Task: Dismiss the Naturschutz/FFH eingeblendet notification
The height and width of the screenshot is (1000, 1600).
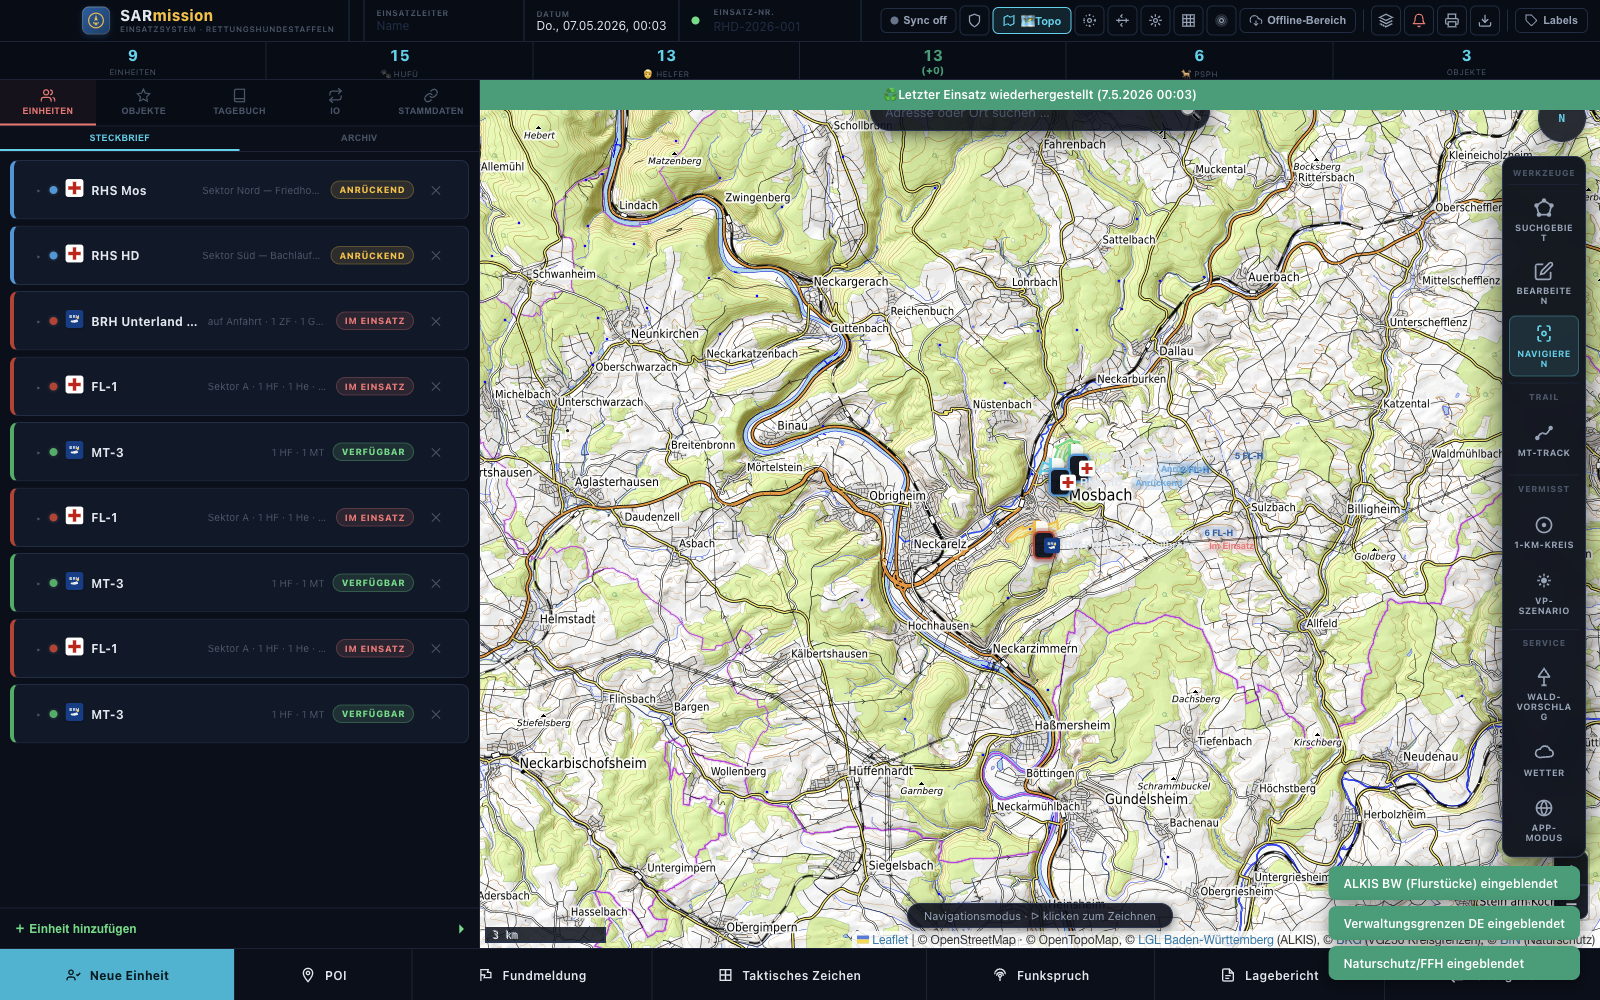Action: [x=1454, y=964]
